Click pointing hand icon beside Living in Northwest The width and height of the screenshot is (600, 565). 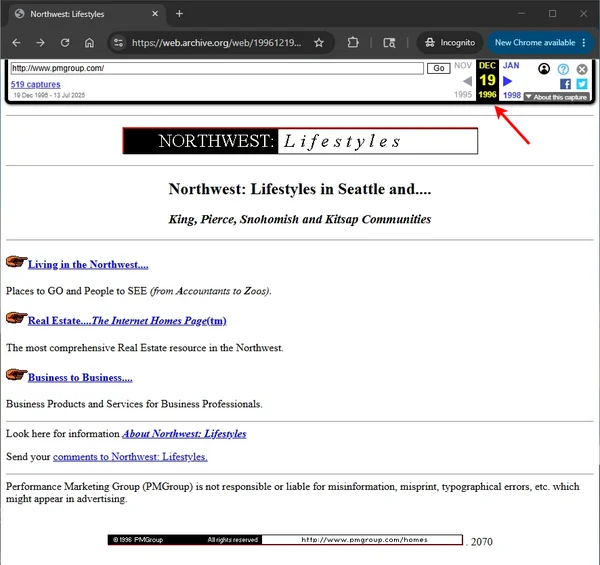tap(16, 262)
